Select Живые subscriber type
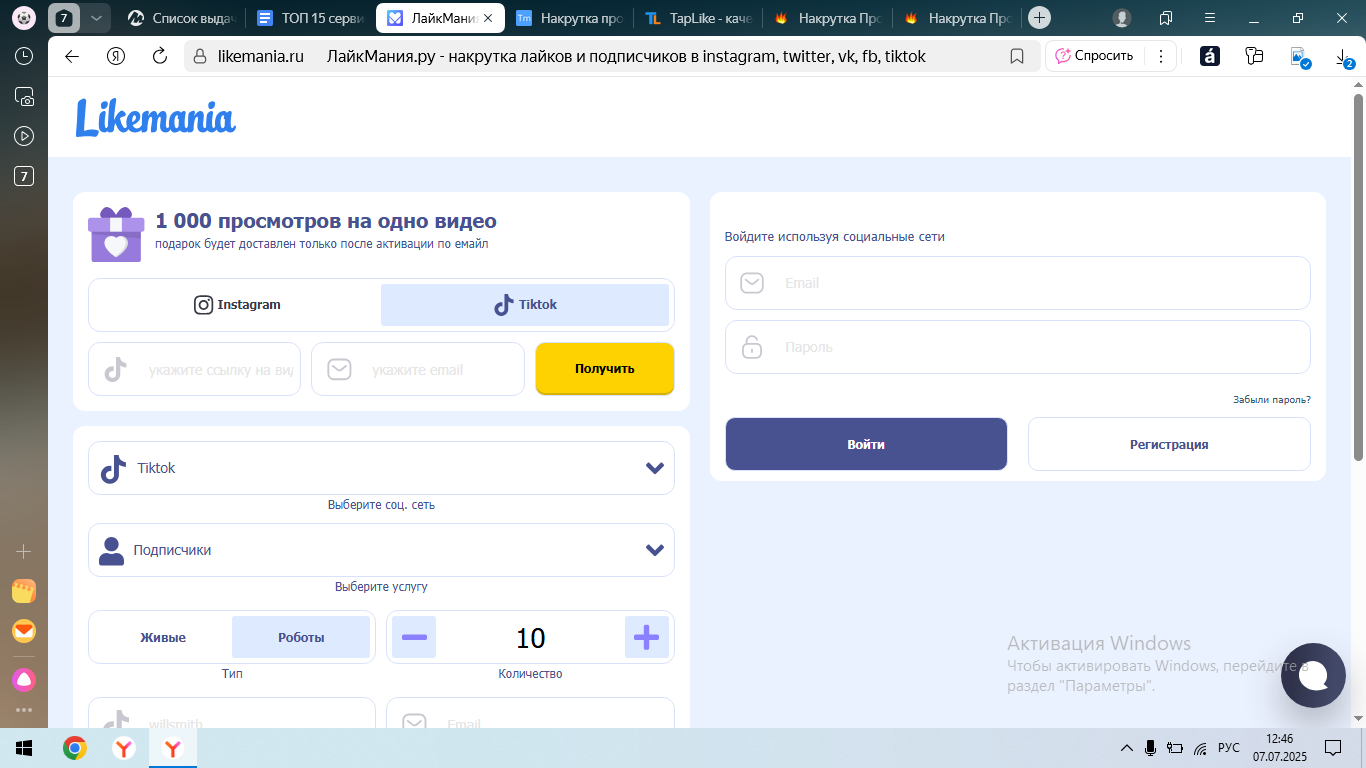 tap(163, 637)
